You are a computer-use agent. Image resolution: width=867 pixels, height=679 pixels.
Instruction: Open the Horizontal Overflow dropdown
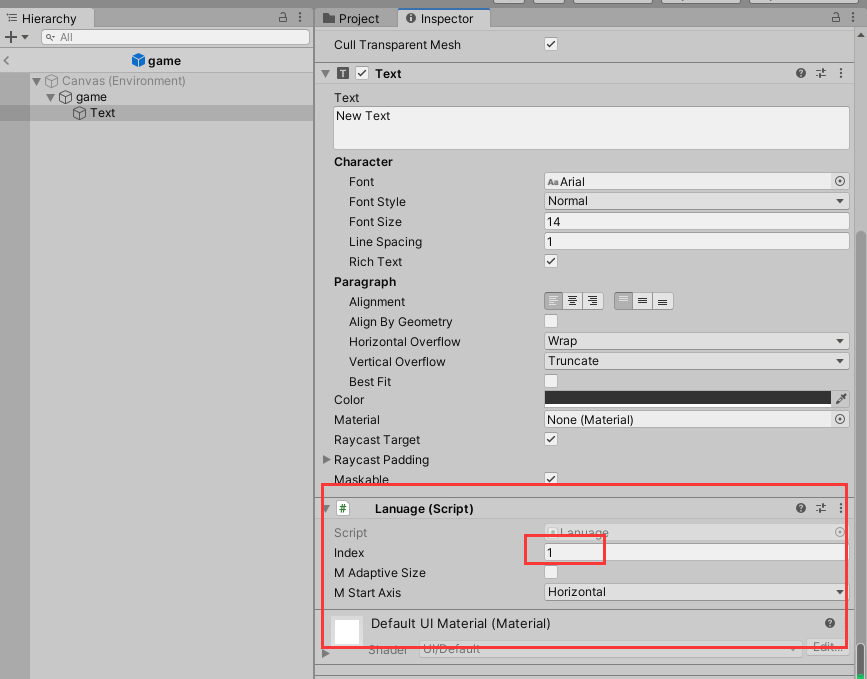[696, 341]
